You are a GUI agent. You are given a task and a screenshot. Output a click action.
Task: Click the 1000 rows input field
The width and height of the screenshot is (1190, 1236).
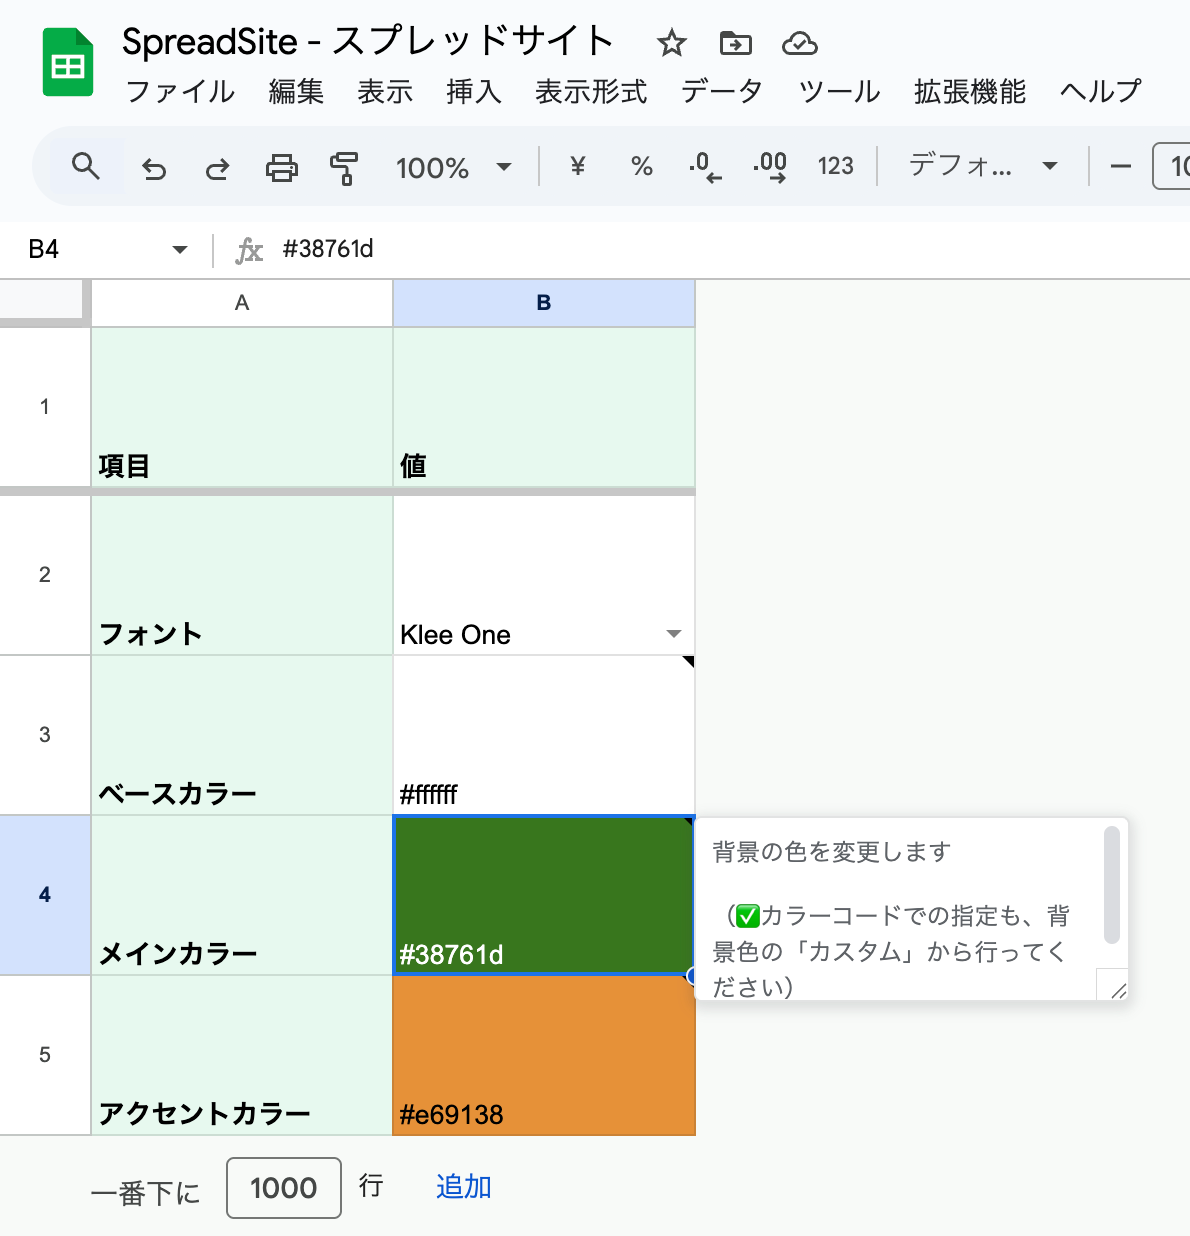click(284, 1188)
